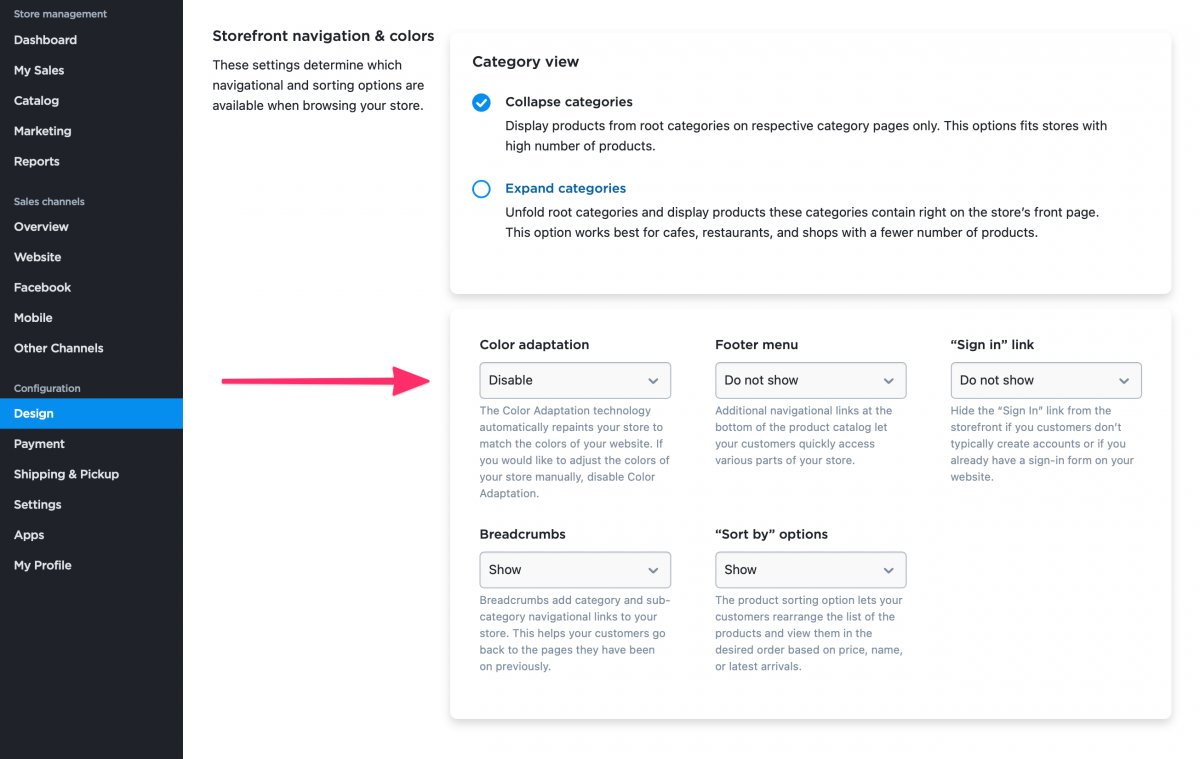Open the Facebook sales channel

[x=42, y=288]
